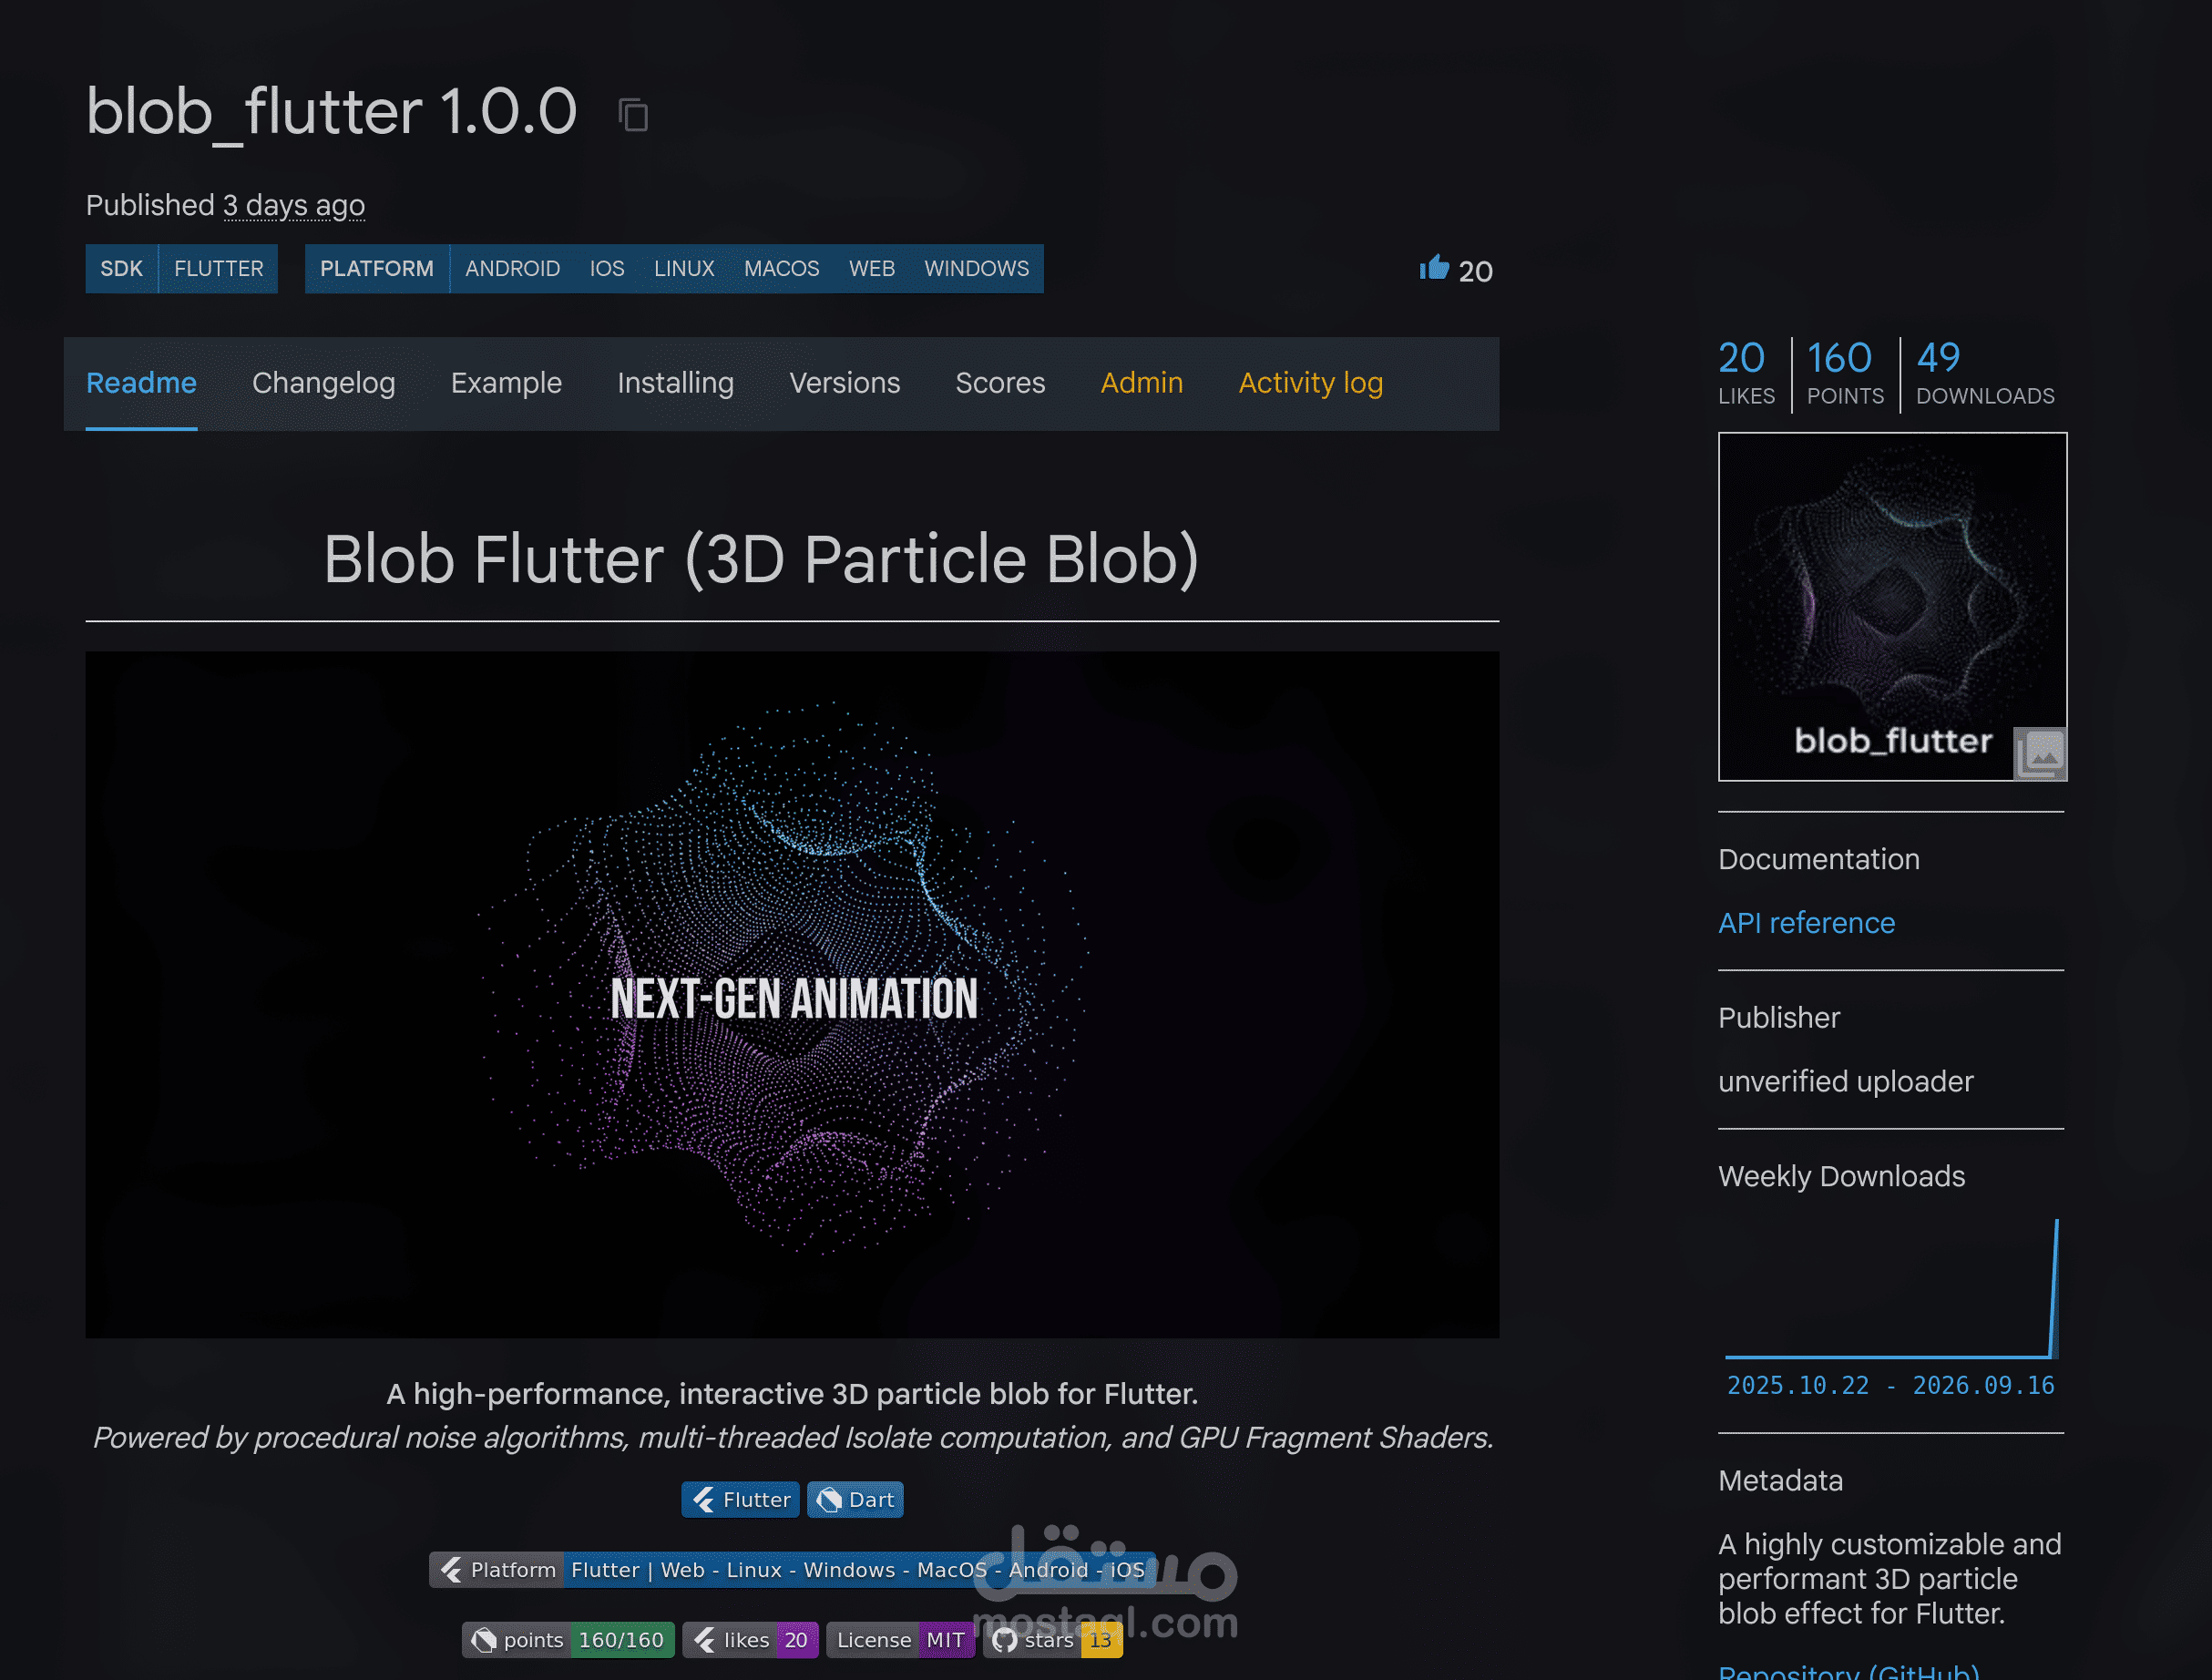This screenshot has height=1680, width=2212.
Task: Click the 2025.10.22 - 2026.09.16 date range
Action: click(x=1891, y=1385)
